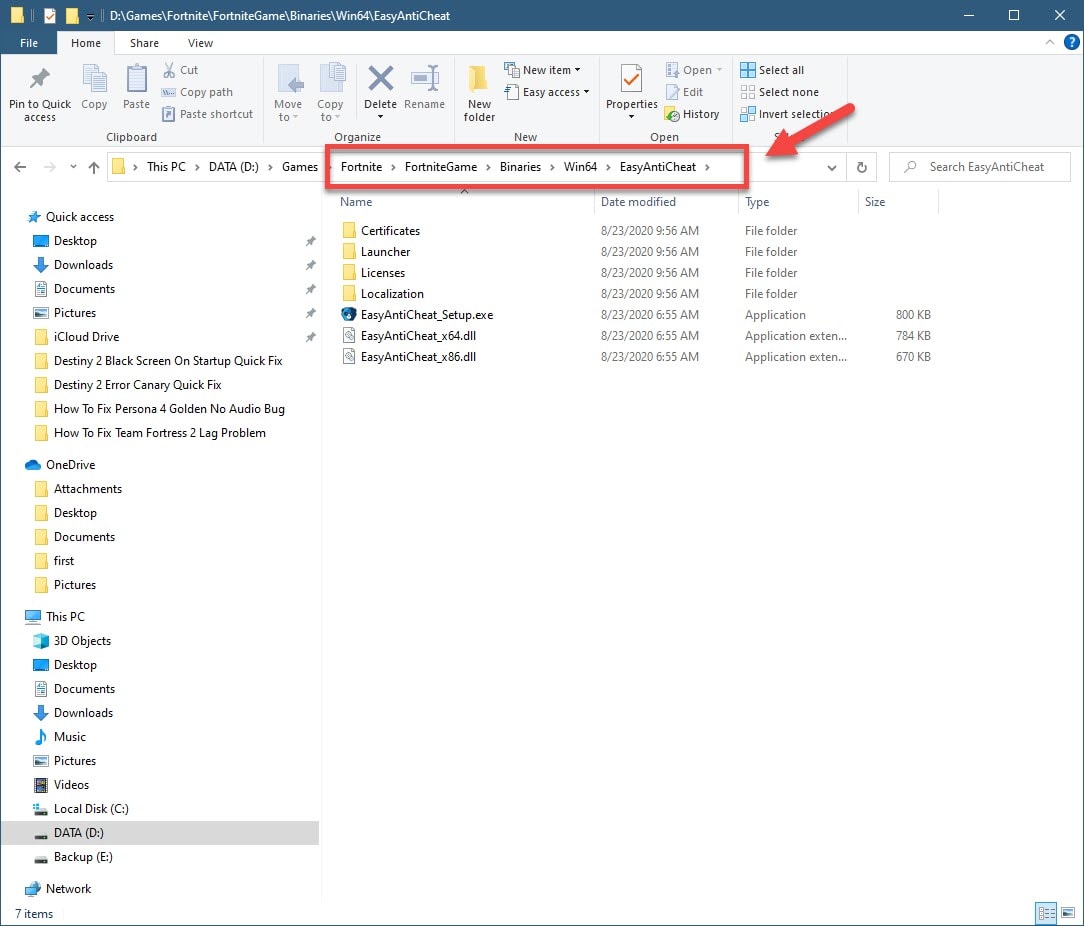Screen dimensions: 1084x926
Task: Open the Easy access dropdown
Action: click(x=547, y=92)
